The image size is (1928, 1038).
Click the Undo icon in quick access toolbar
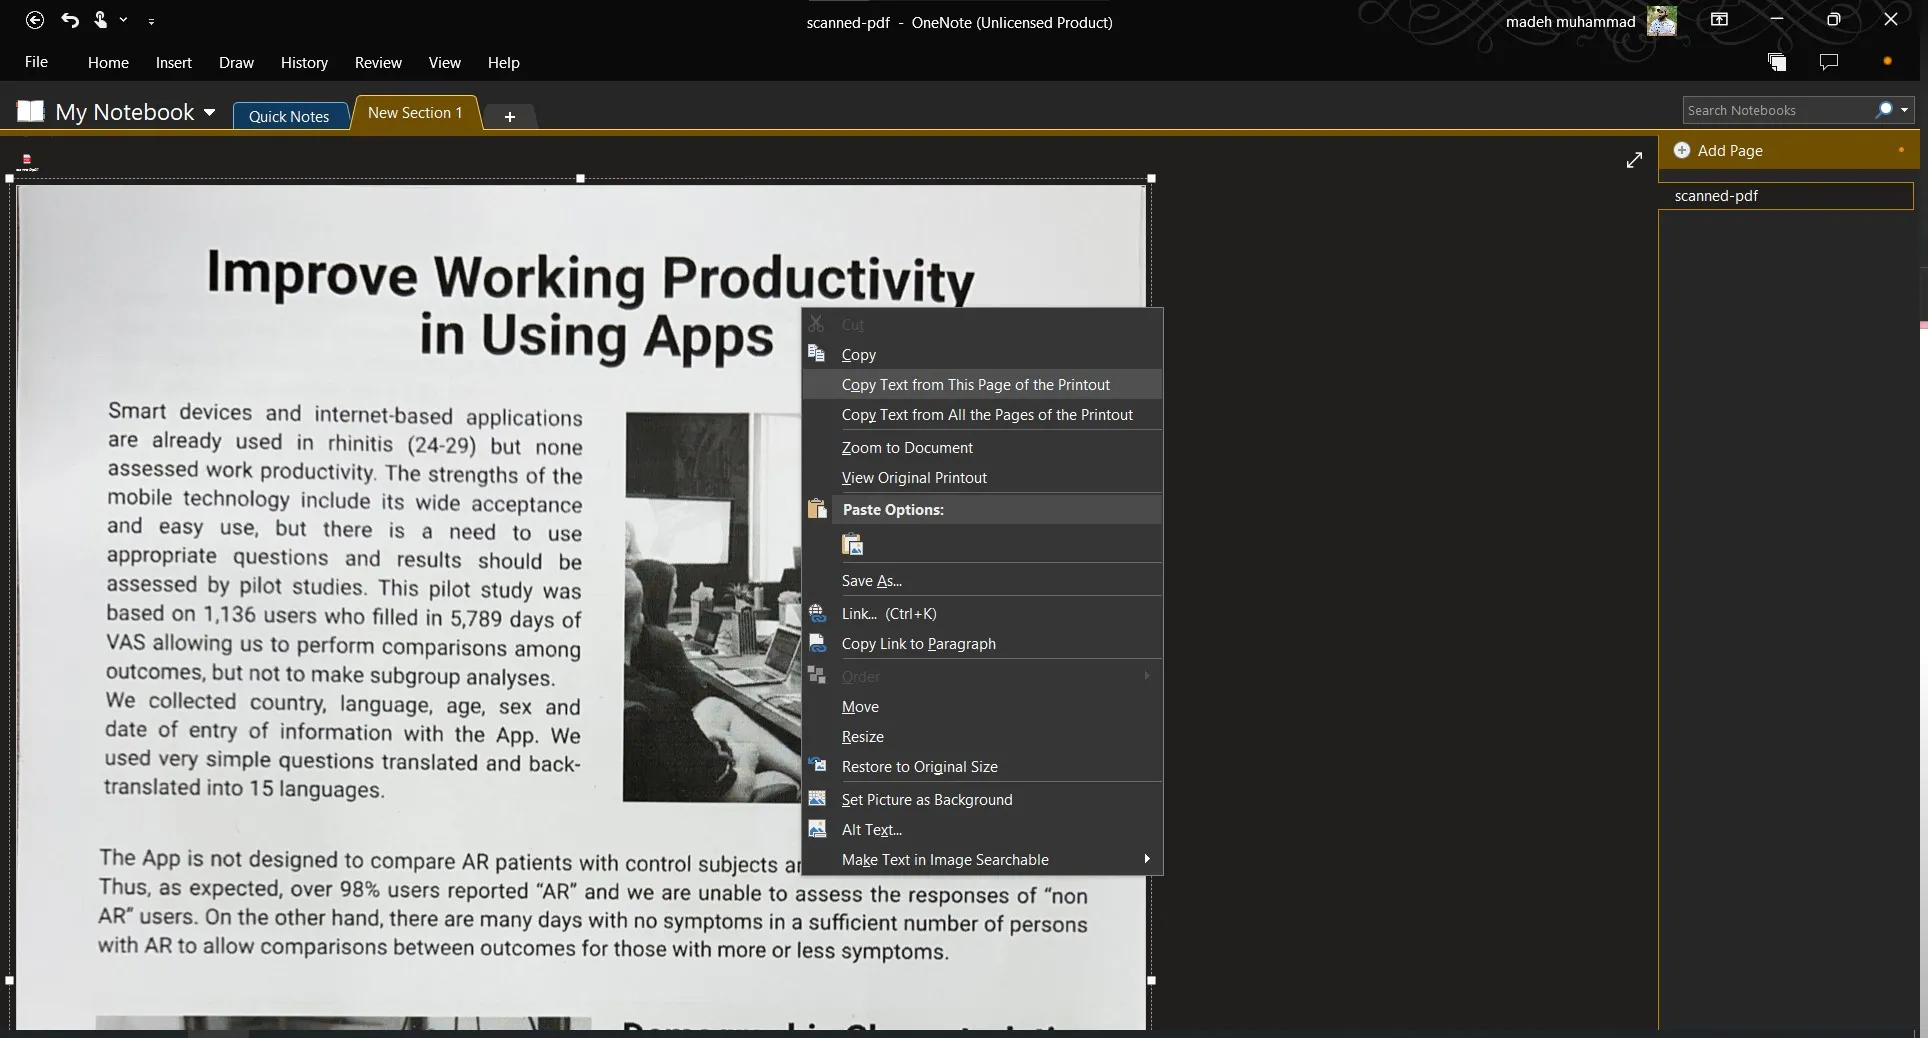[70, 20]
